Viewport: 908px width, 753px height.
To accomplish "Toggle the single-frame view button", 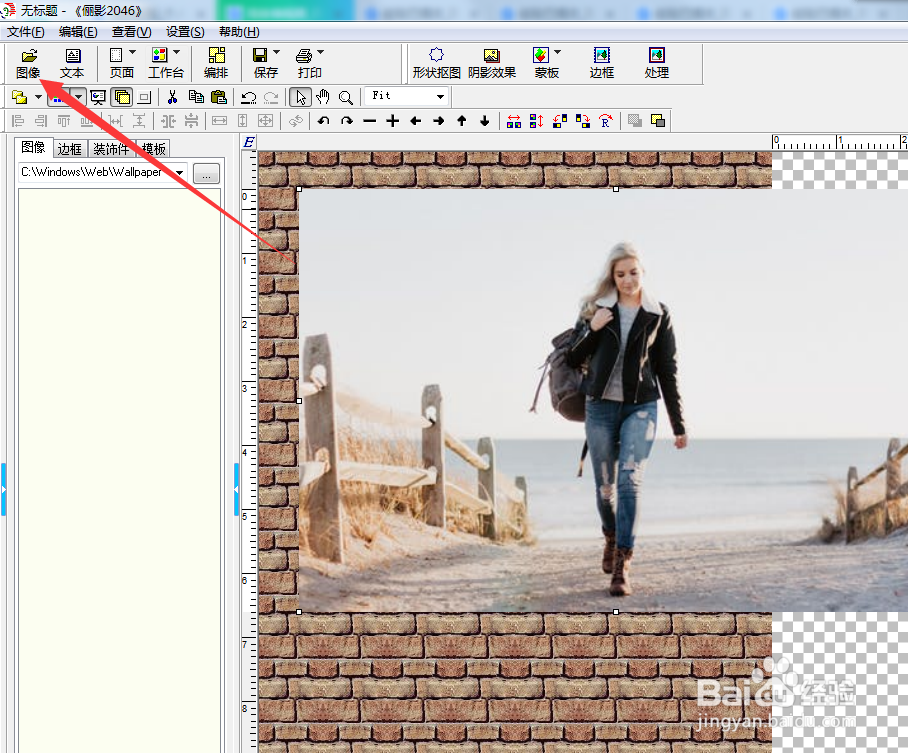I will point(145,97).
